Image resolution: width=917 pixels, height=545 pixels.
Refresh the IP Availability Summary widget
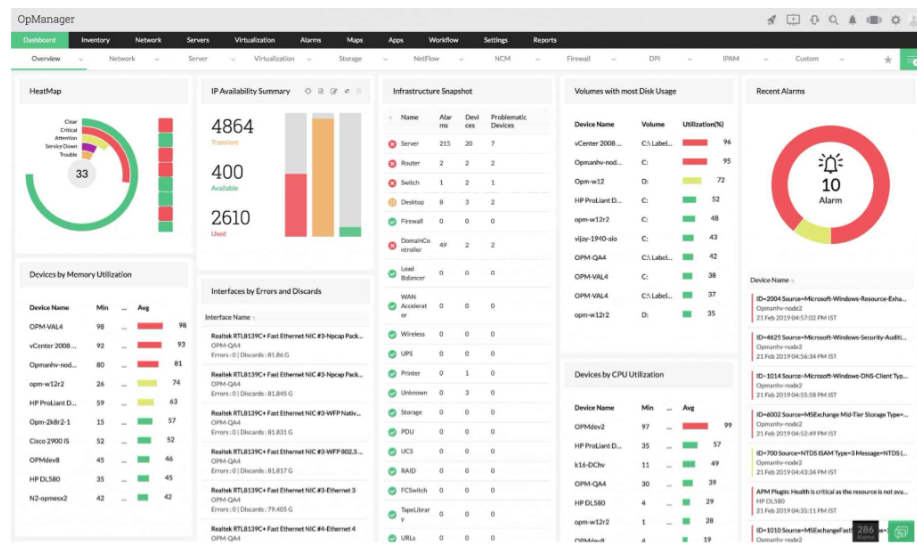coord(308,91)
